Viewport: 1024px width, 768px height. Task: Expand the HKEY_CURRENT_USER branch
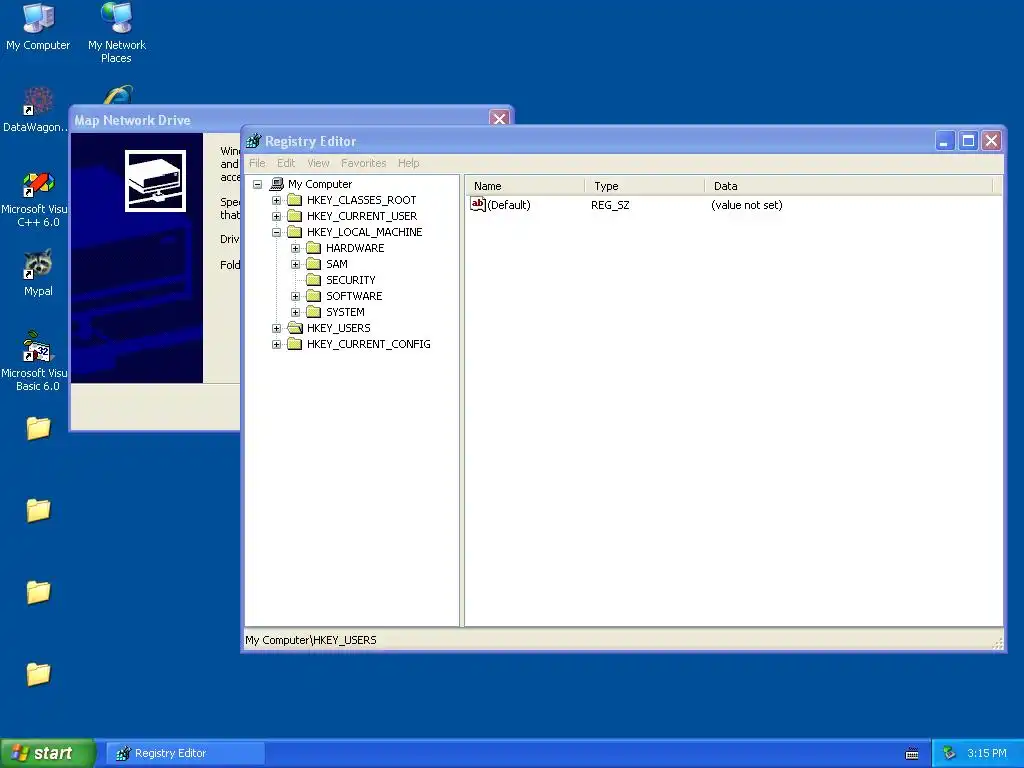(x=277, y=216)
